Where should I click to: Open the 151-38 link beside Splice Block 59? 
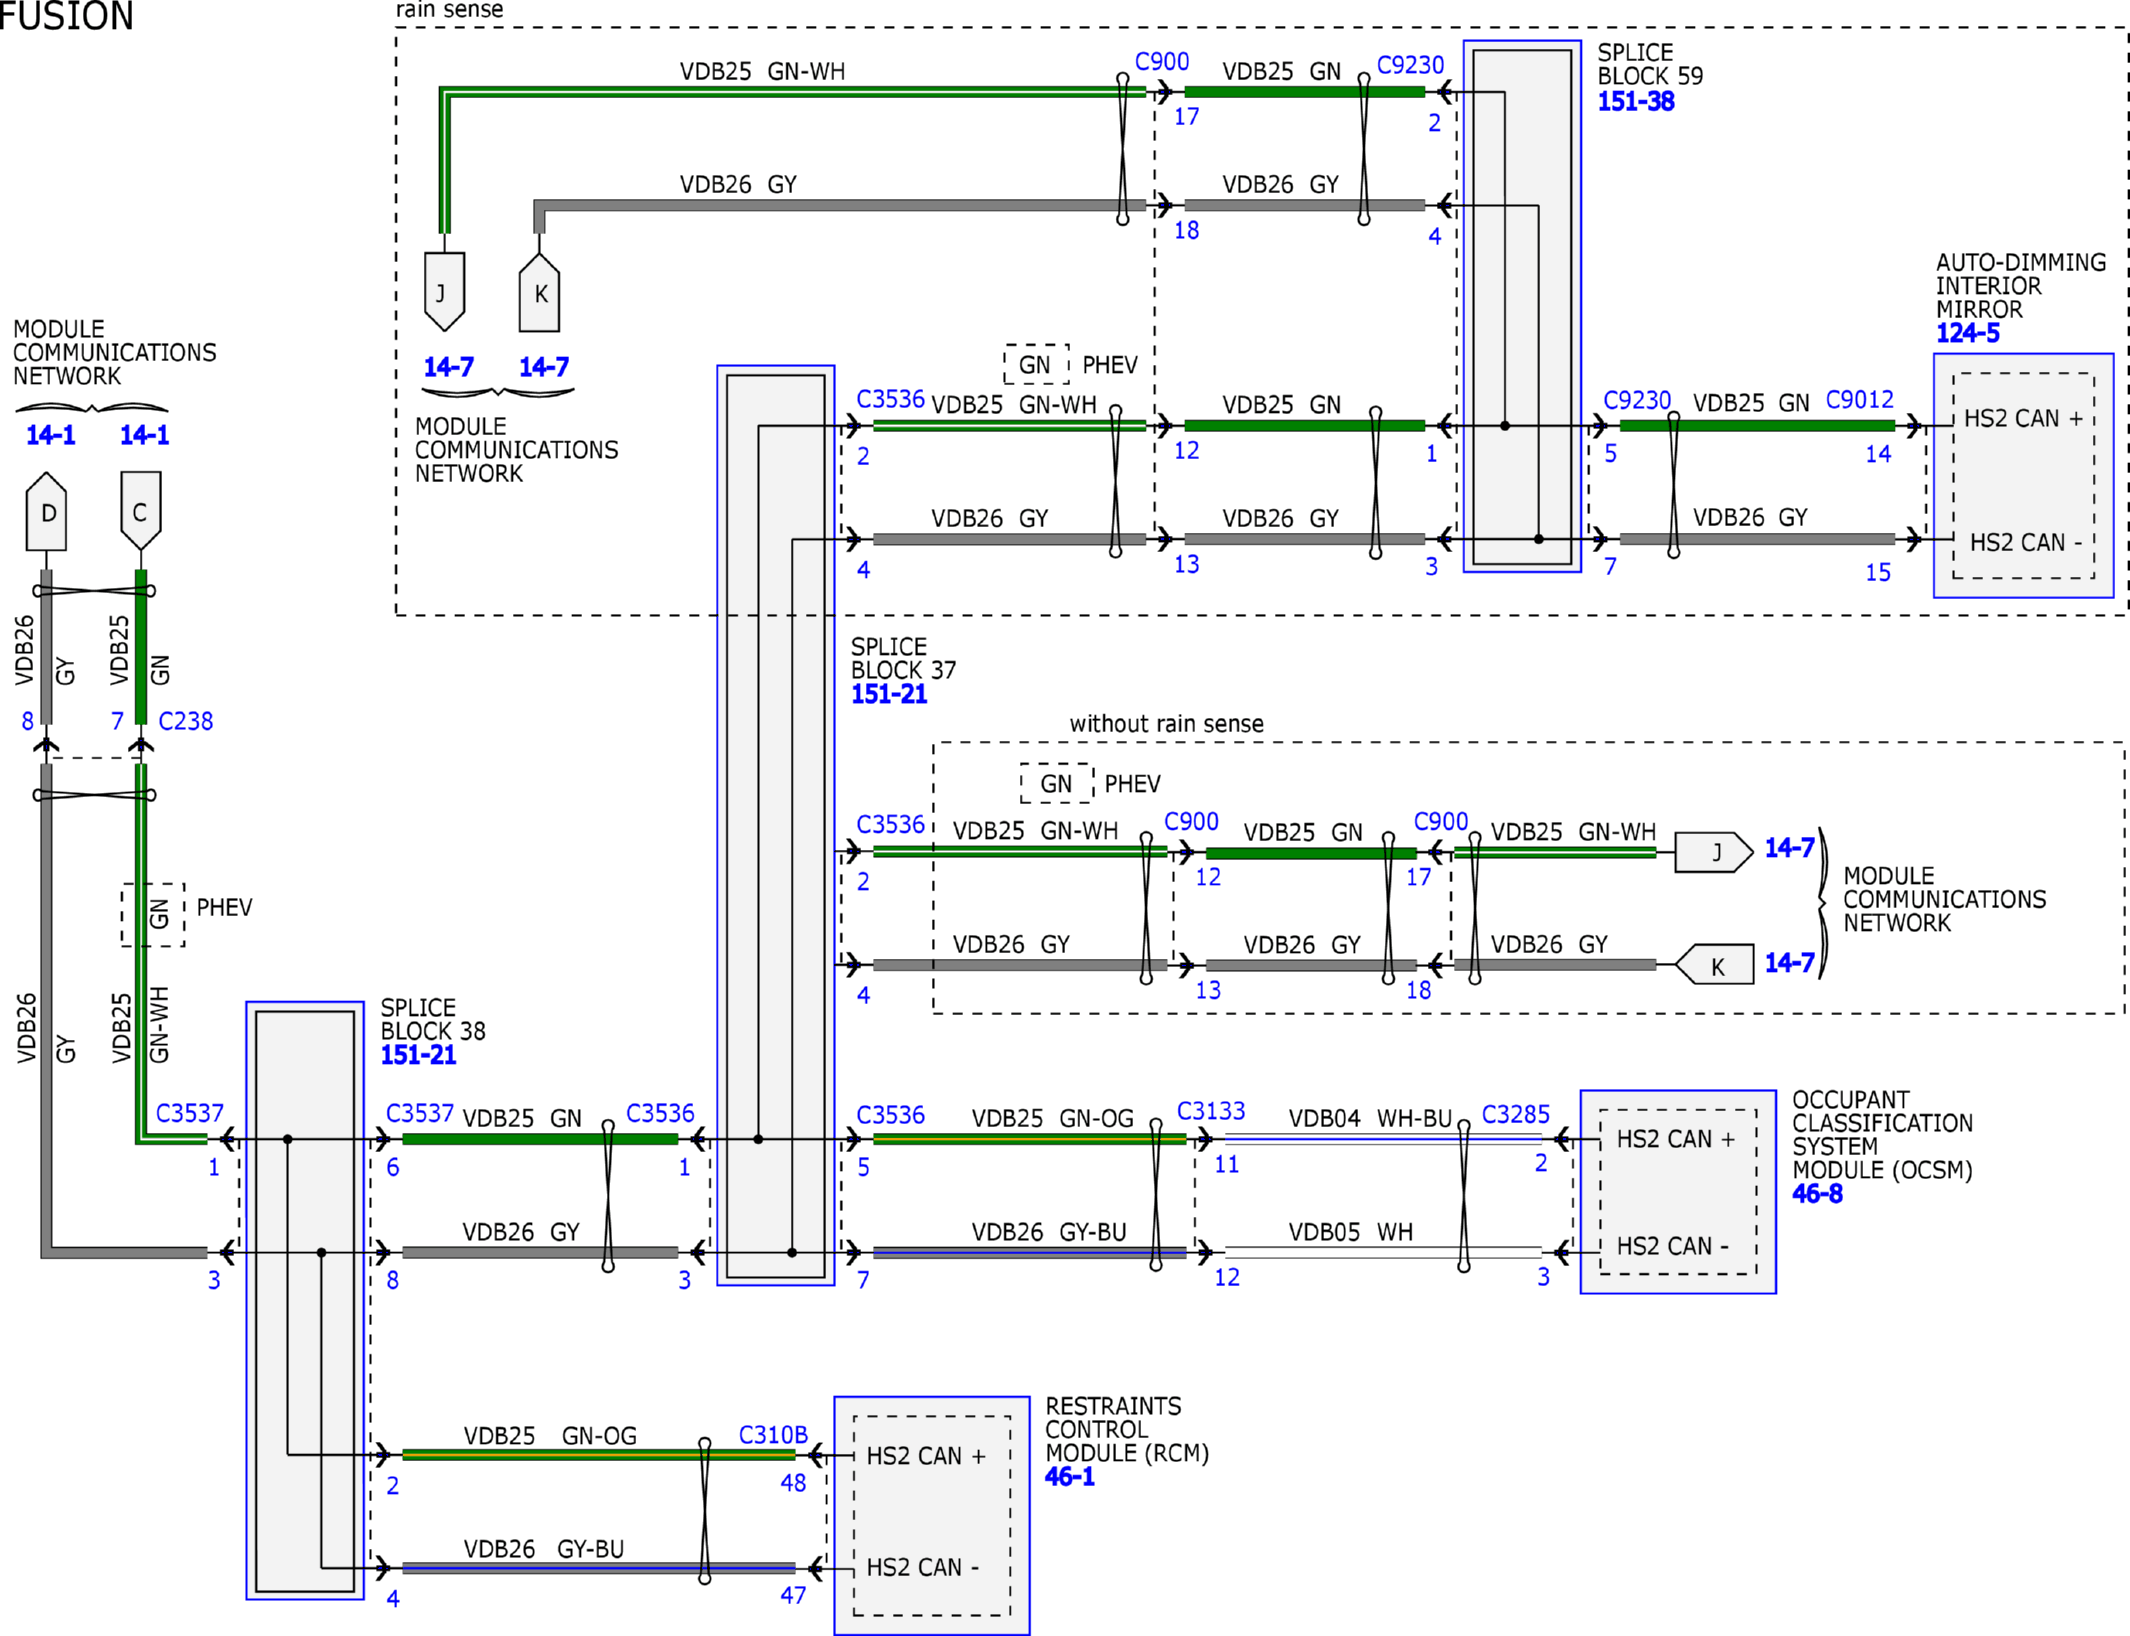tap(1635, 101)
